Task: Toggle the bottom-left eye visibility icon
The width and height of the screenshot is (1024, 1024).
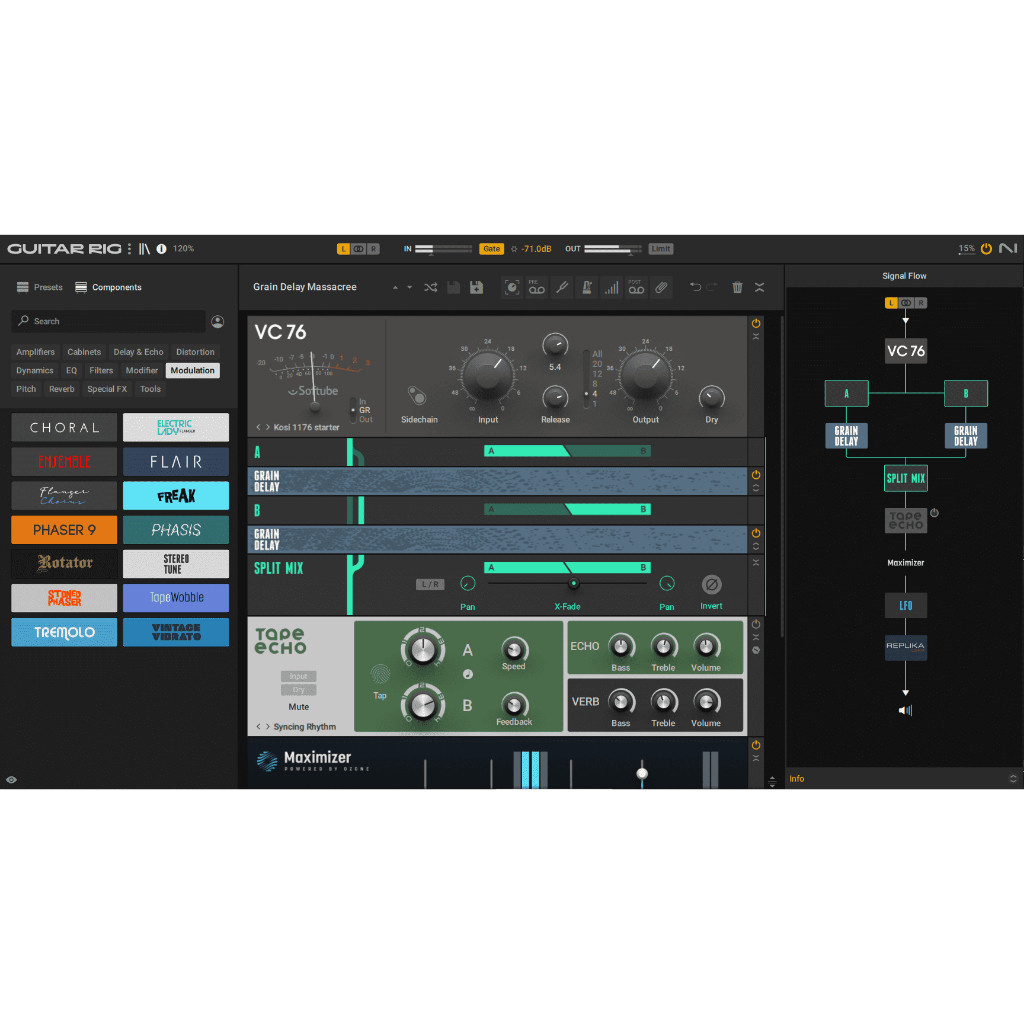Action: tap(11, 780)
